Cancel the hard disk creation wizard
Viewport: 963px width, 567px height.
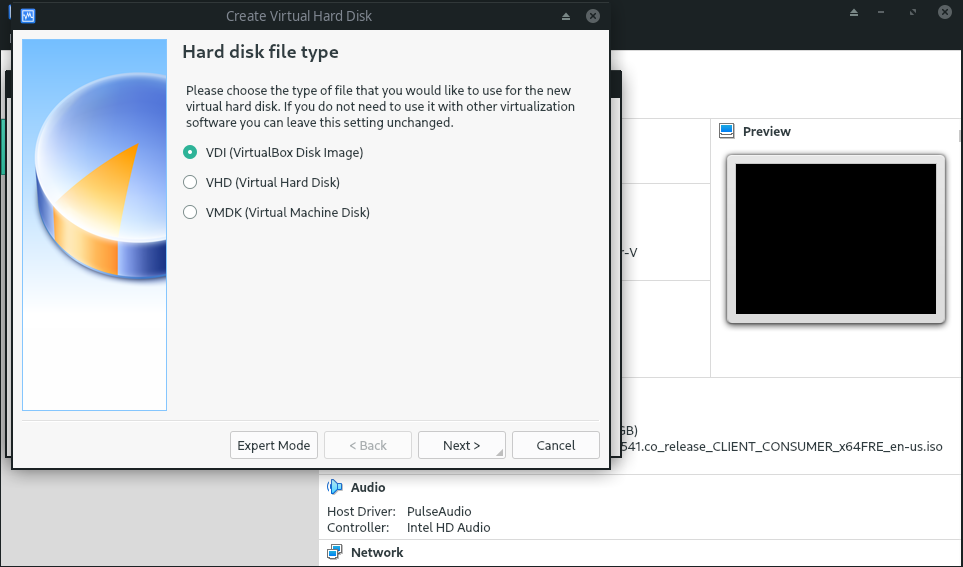(x=555, y=445)
